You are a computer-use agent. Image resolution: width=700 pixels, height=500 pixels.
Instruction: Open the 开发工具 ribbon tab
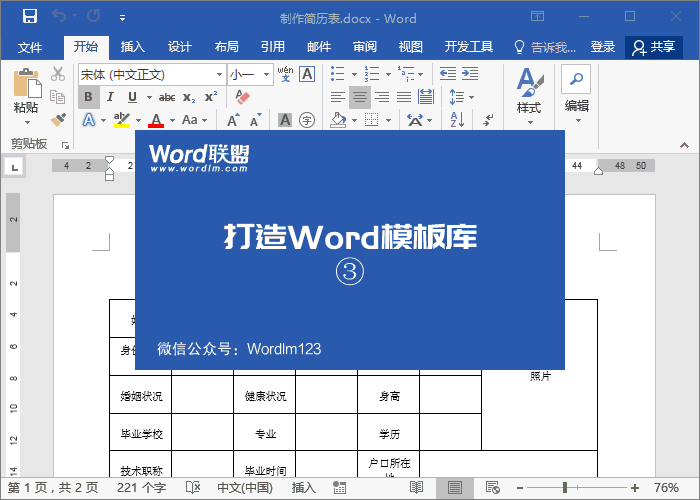tap(468, 47)
